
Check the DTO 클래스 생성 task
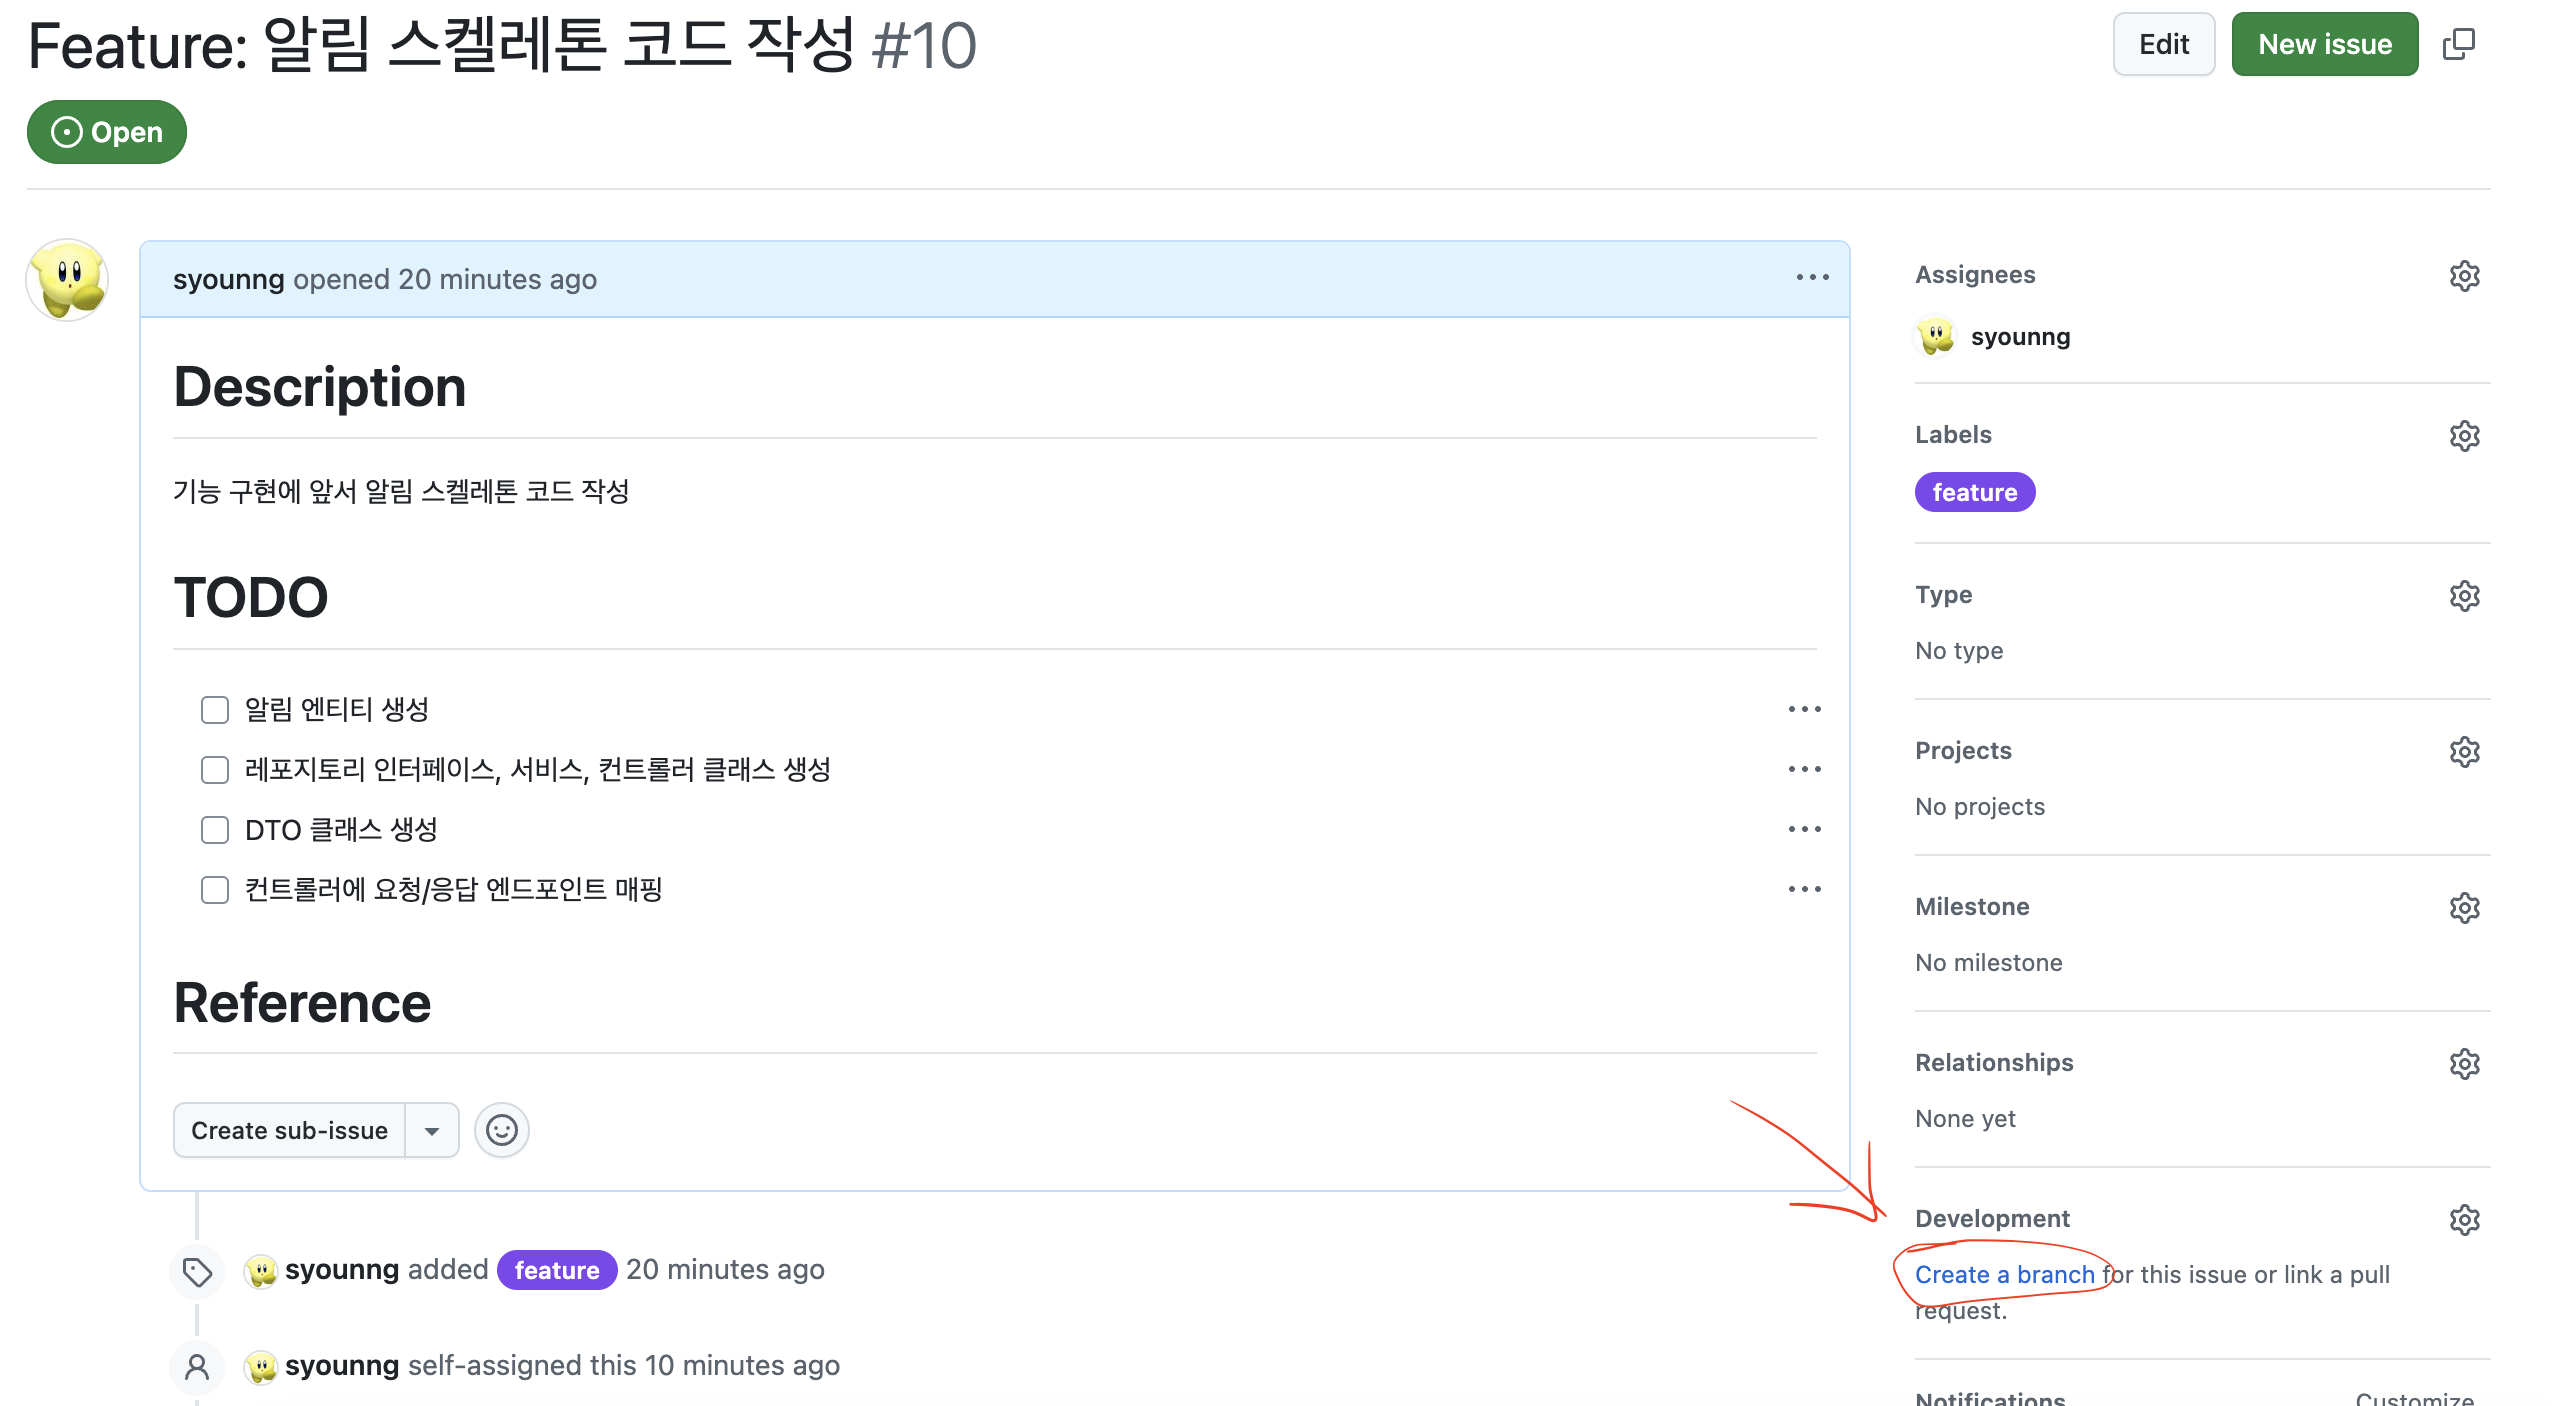click(215, 830)
